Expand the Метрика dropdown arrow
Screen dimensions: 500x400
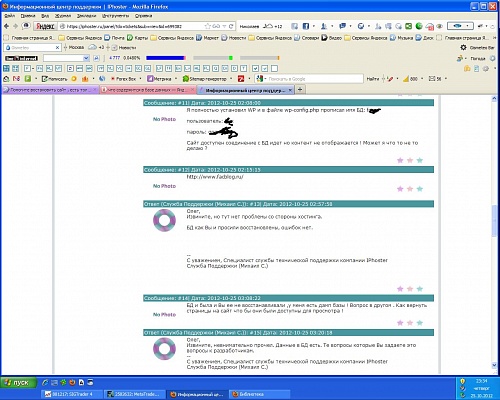176,79
